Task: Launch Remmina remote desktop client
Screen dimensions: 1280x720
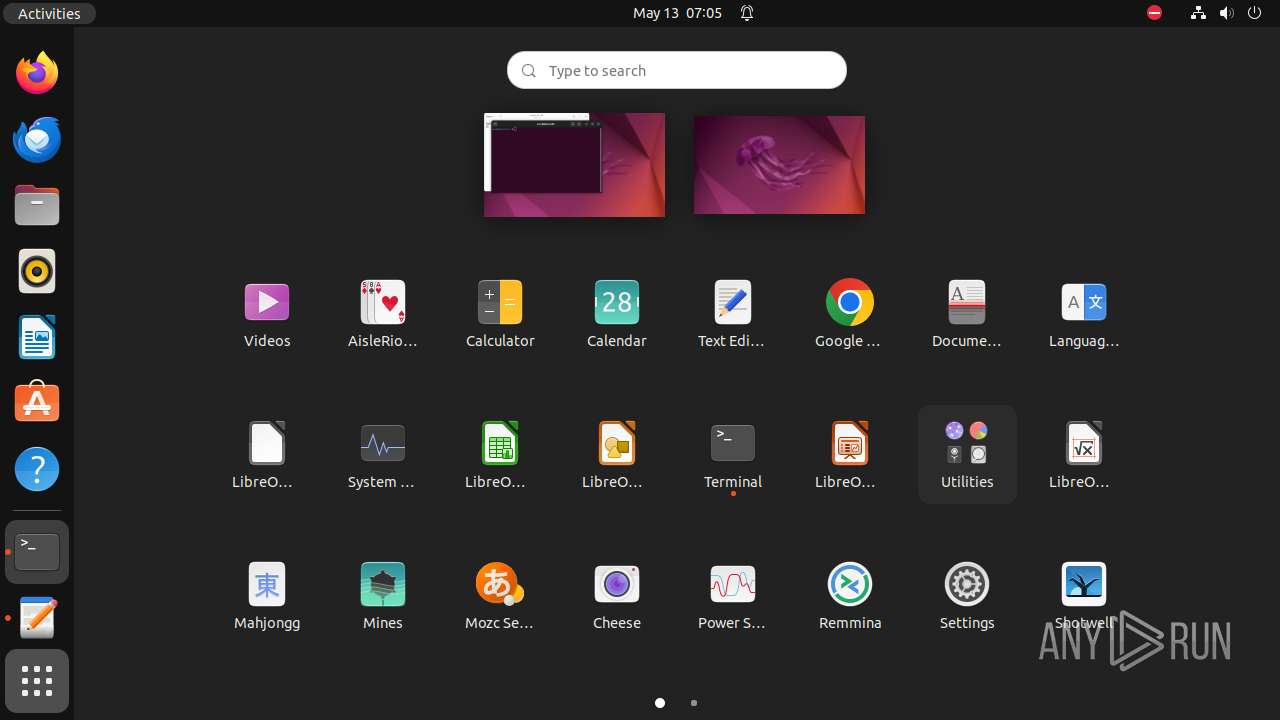Action: tap(850, 596)
